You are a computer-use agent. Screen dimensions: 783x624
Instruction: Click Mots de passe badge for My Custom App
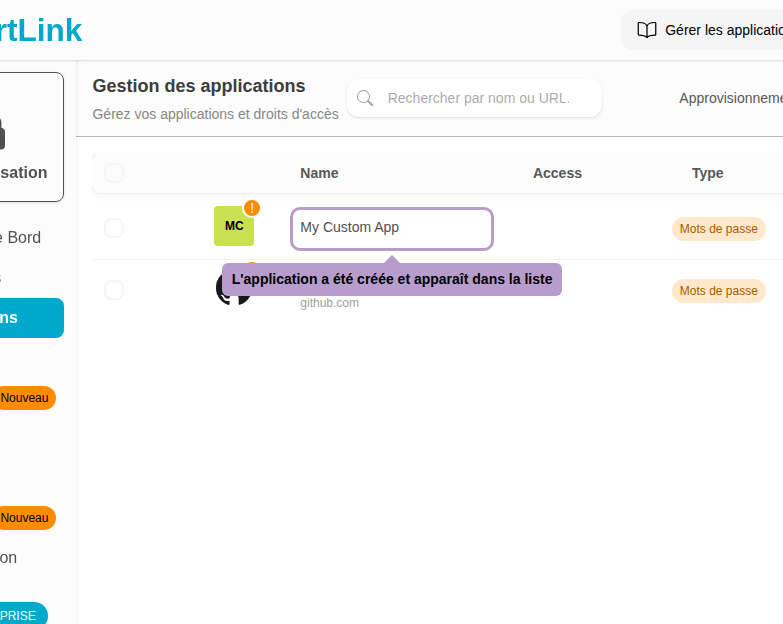click(718, 229)
